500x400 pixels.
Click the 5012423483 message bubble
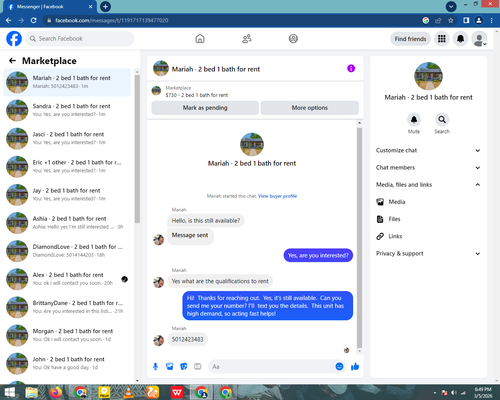point(187,339)
